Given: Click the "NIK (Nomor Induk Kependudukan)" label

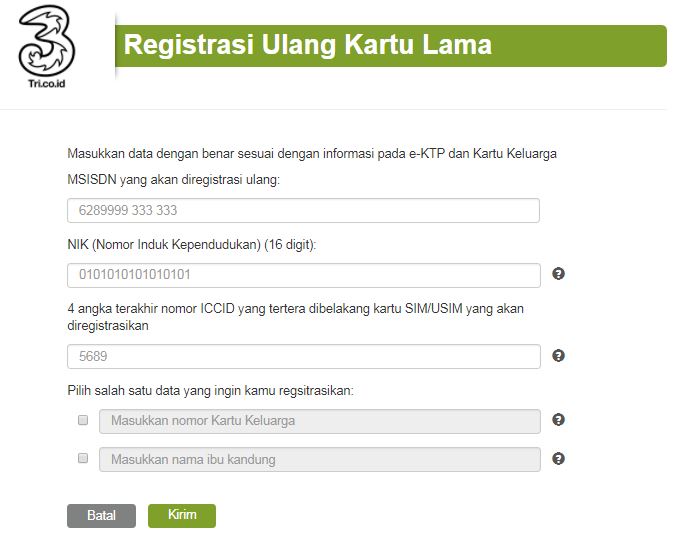Looking at the screenshot, I should pyautogui.click(x=191, y=244).
